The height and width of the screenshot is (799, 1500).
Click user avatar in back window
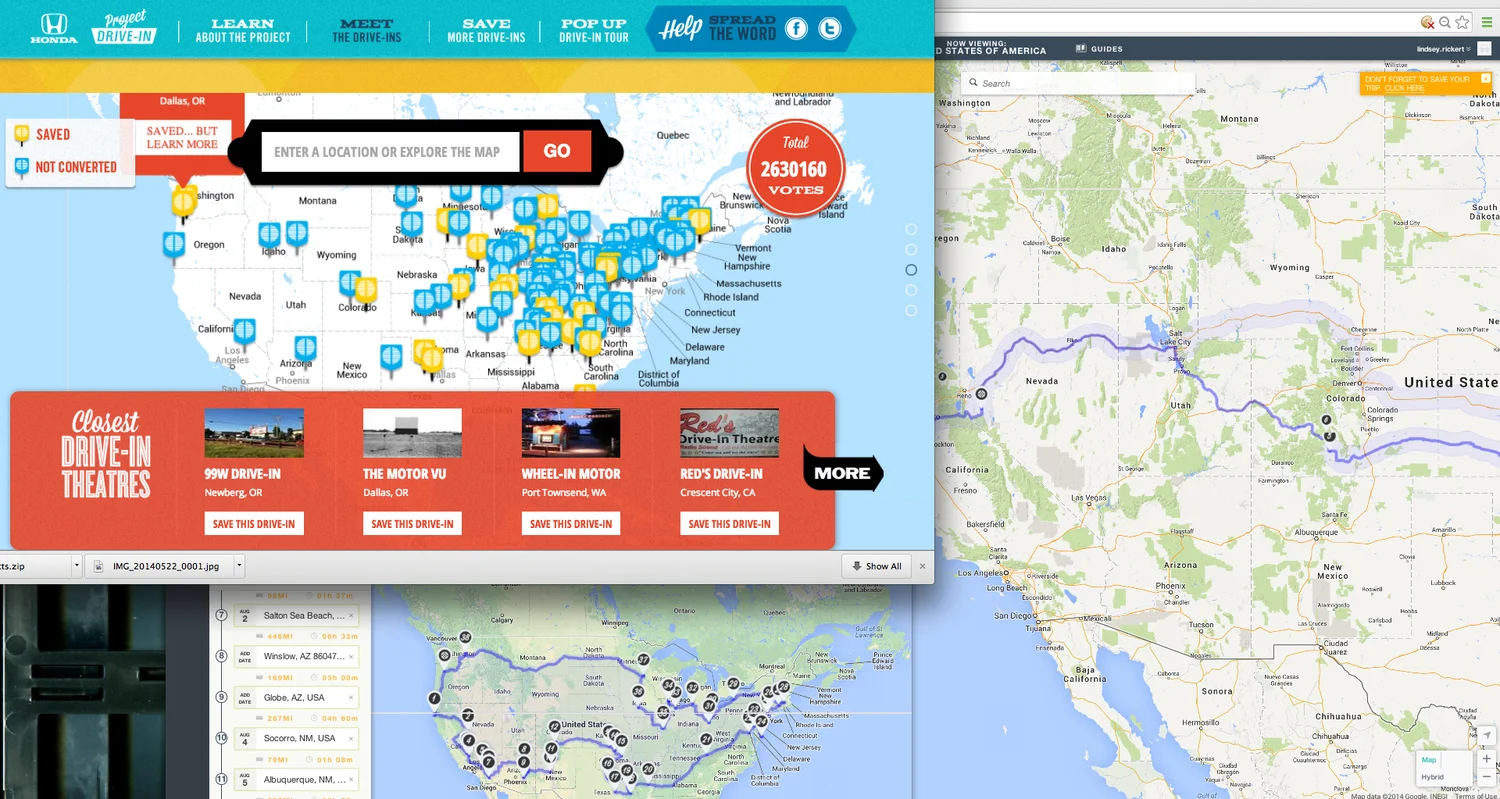[1486, 49]
